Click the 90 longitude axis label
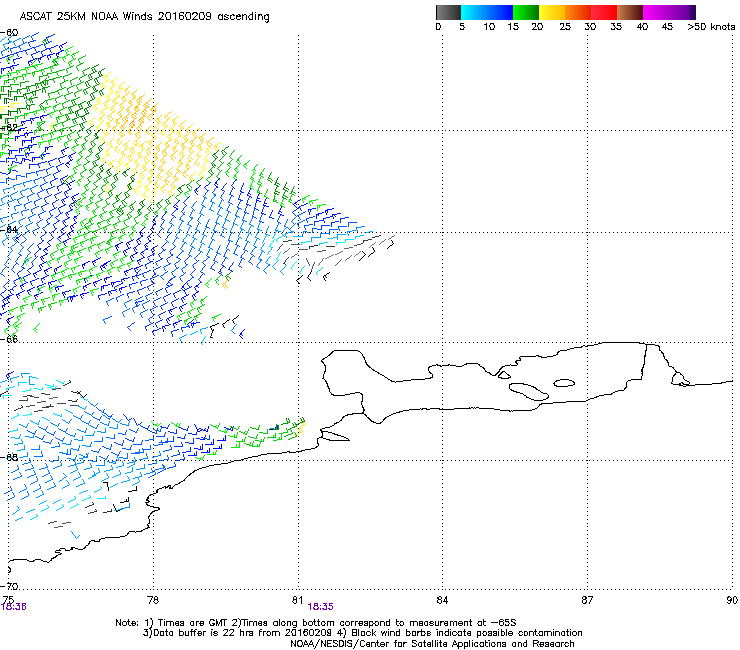Screen dimensions: 740x650 (732, 600)
